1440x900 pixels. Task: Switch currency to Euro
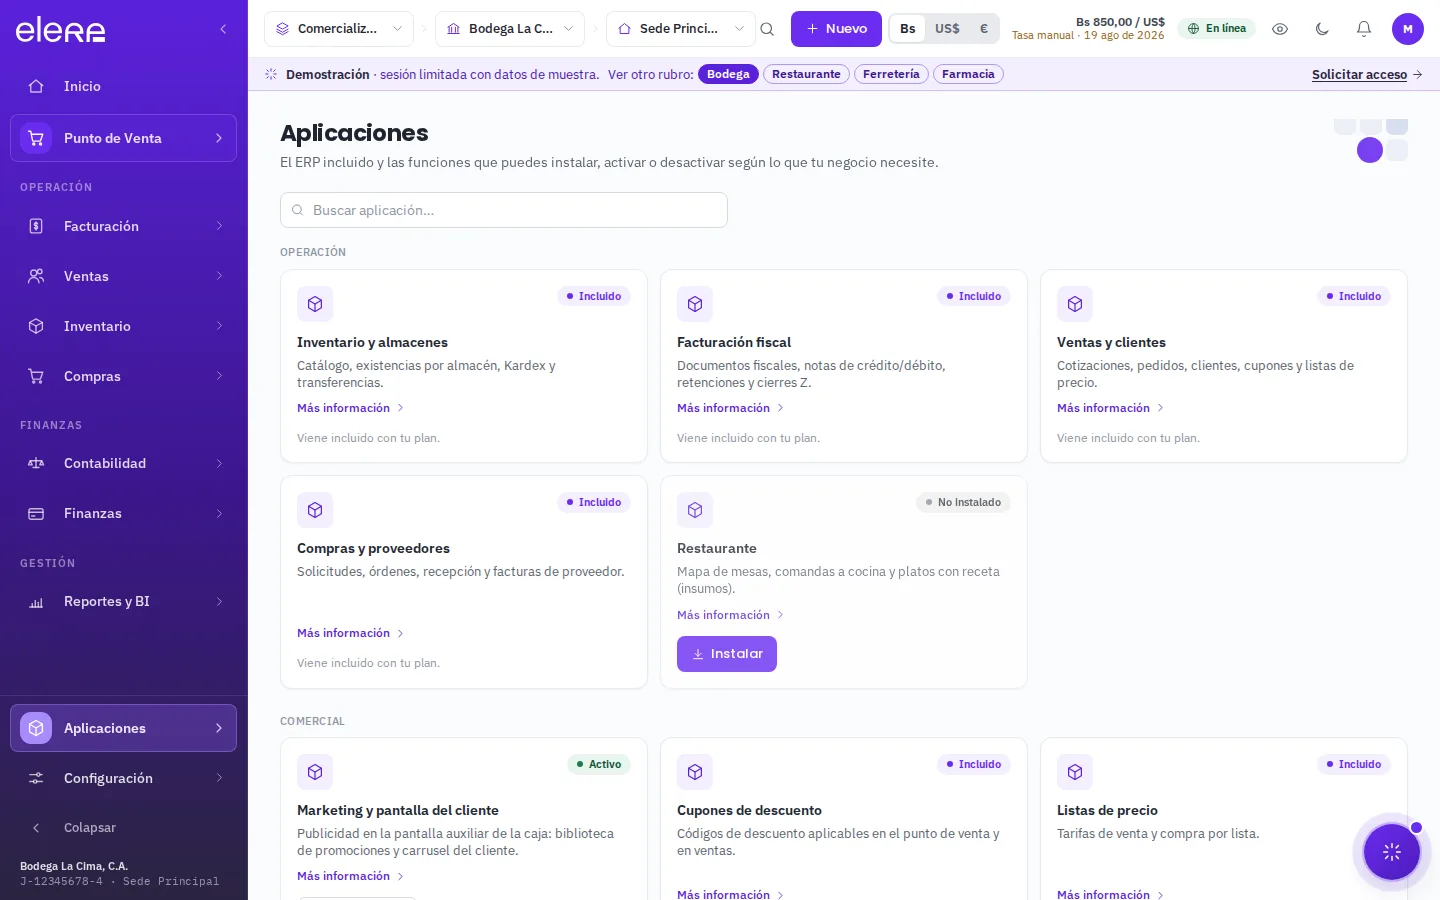[984, 29]
